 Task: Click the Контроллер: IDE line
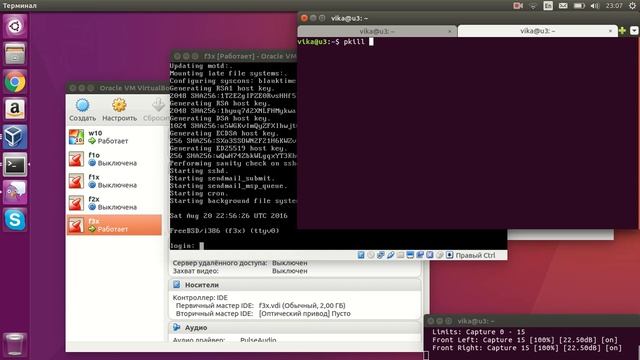200,298
